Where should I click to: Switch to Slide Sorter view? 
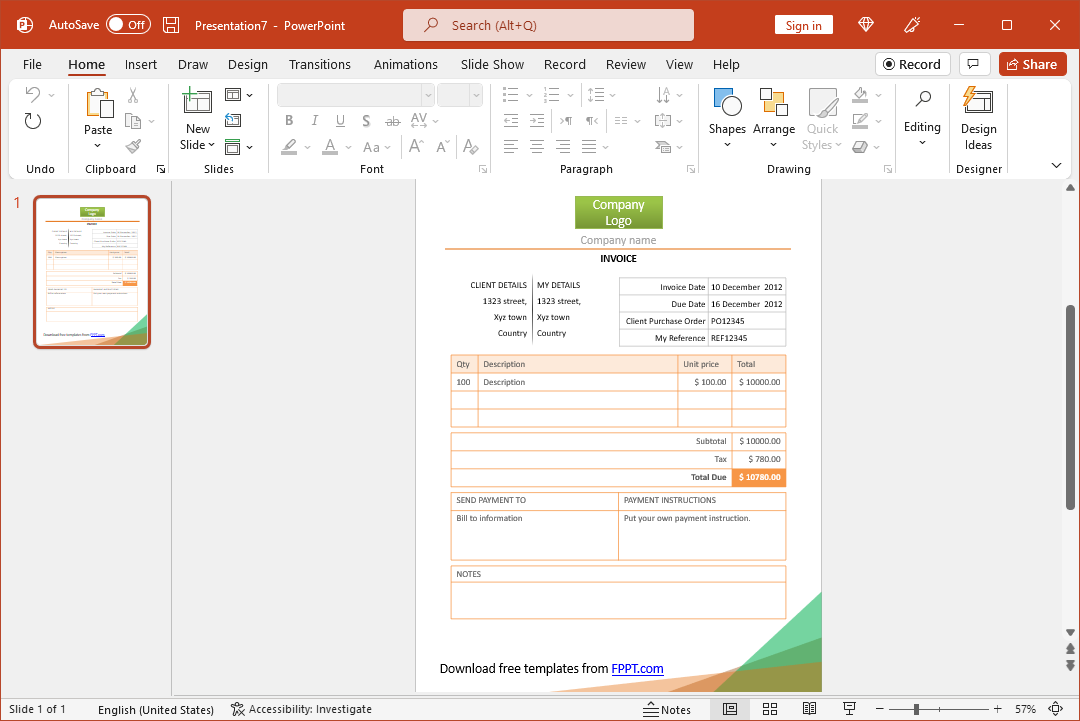pyautogui.click(x=770, y=709)
